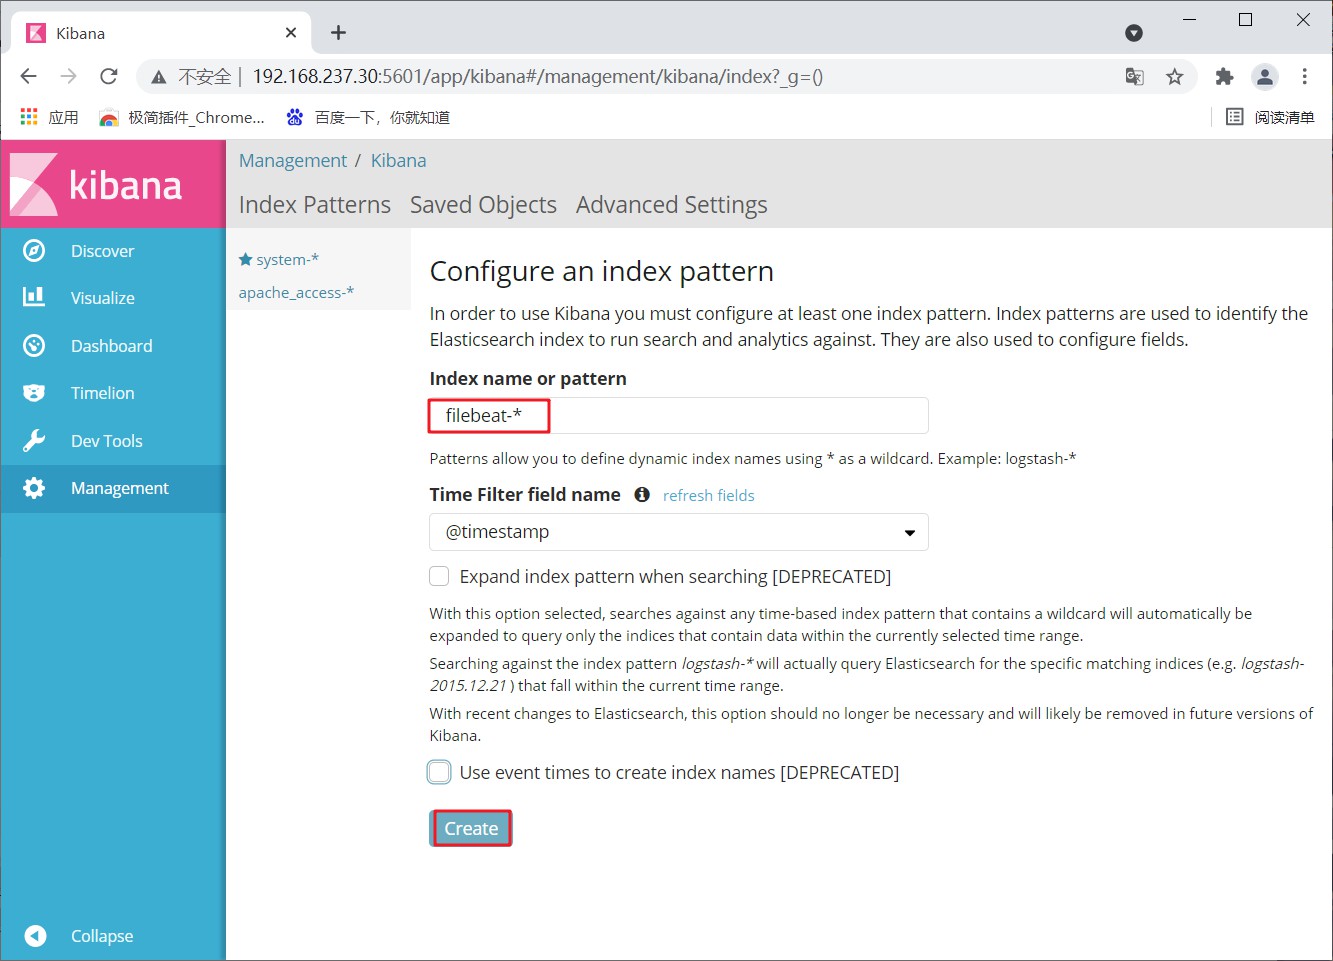
Task: Open the Chrome profile avatar
Action: (x=1265, y=76)
